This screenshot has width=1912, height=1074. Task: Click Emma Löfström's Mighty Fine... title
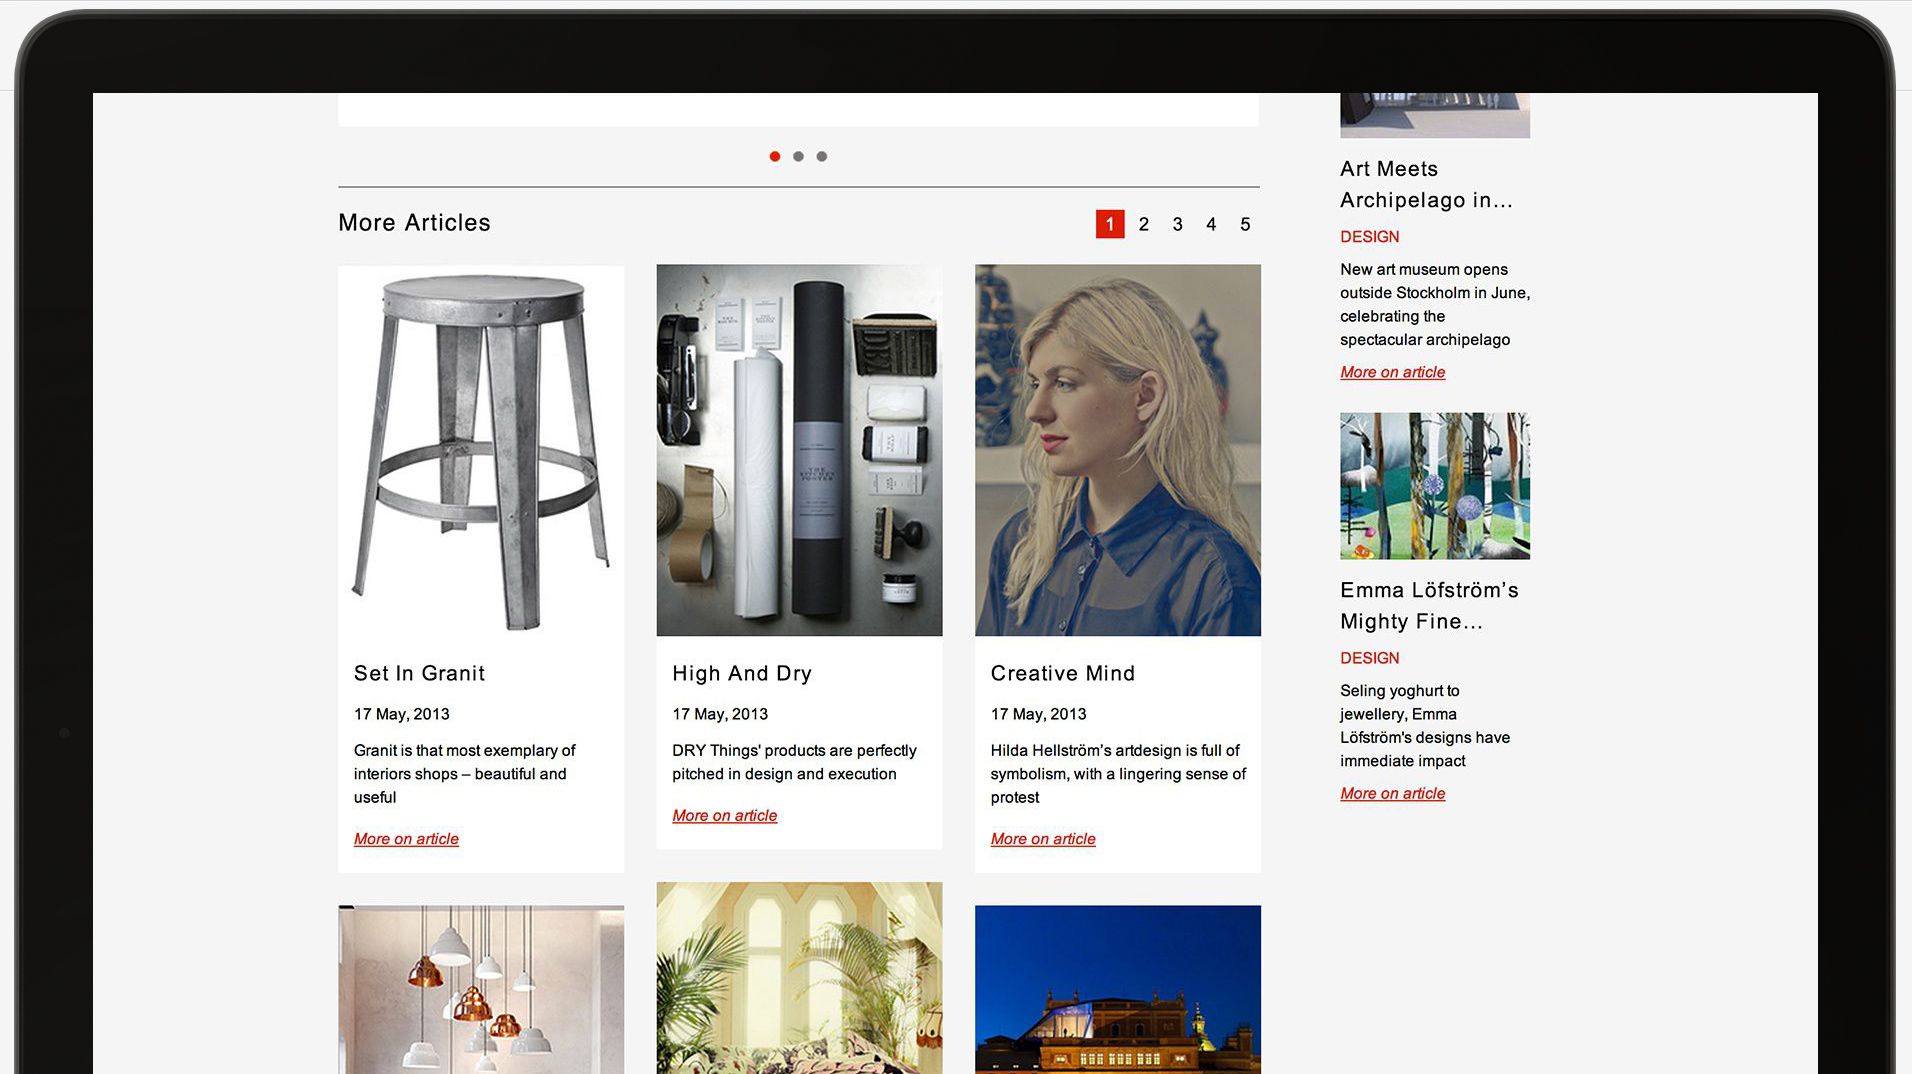pyautogui.click(x=1430, y=605)
